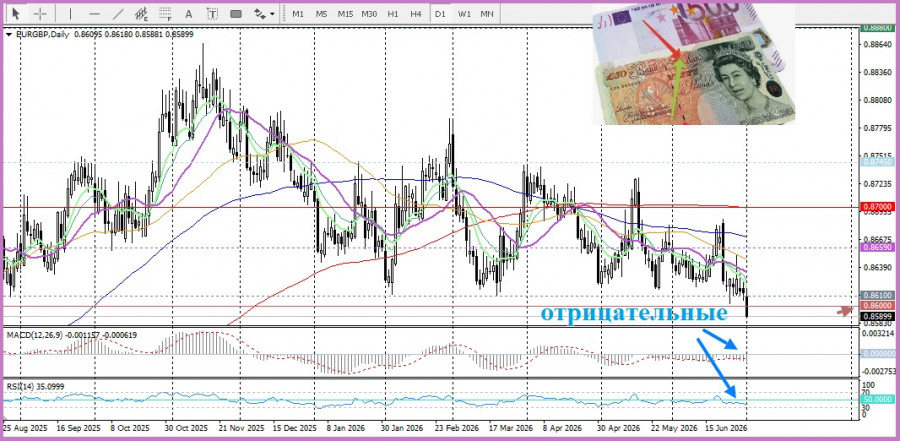Click the M1 timeframe button
This screenshot has height=441, width=900.
[298, 13]
